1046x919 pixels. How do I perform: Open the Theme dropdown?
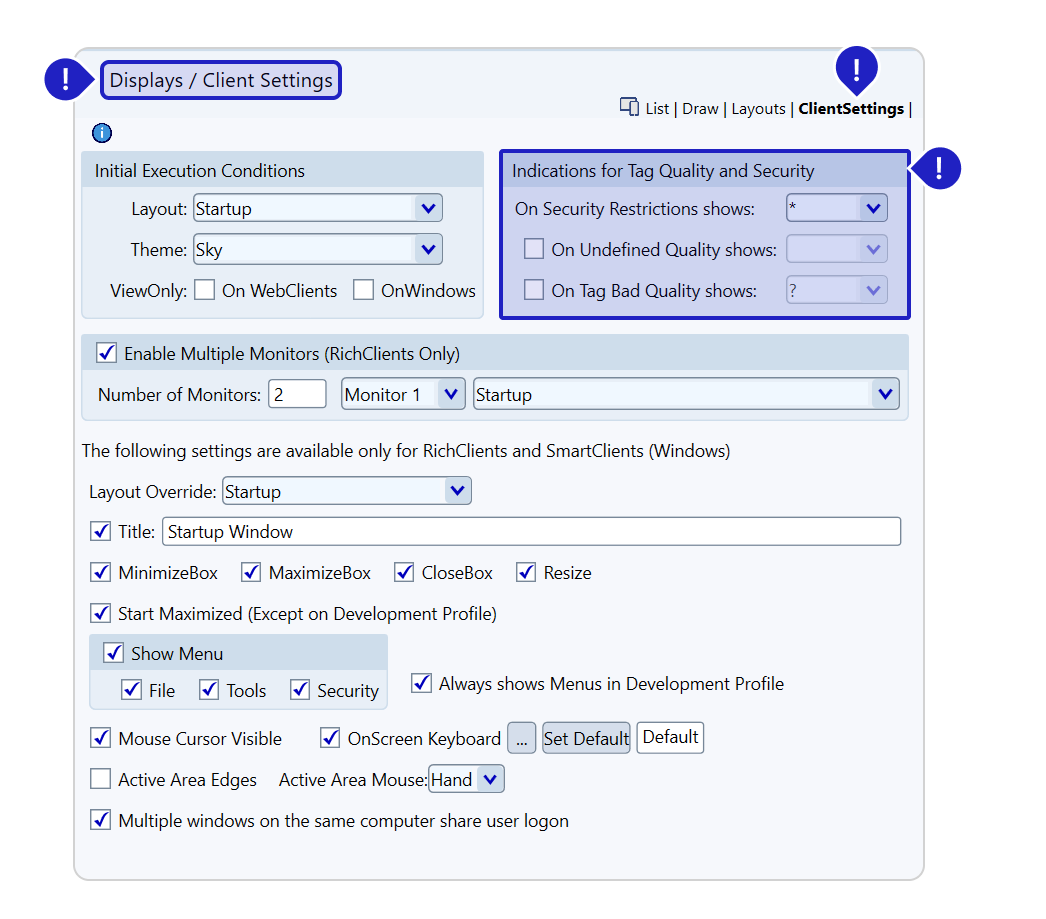(x=427, y=249)
